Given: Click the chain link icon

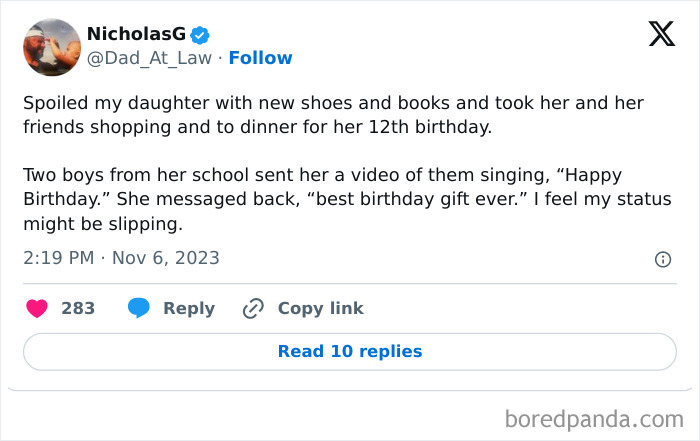Looking at the screenshot, I should pos(253,308).
